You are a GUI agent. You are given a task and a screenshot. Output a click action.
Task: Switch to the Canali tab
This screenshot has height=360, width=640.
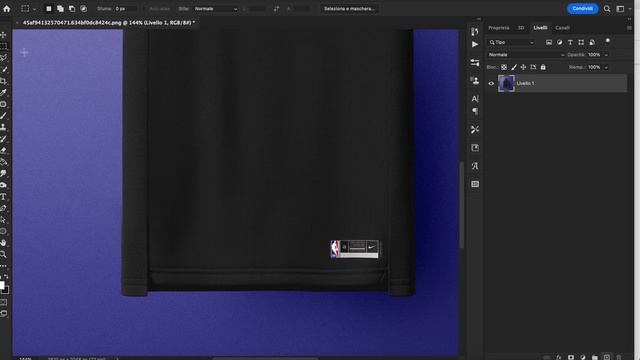[562, 28]
